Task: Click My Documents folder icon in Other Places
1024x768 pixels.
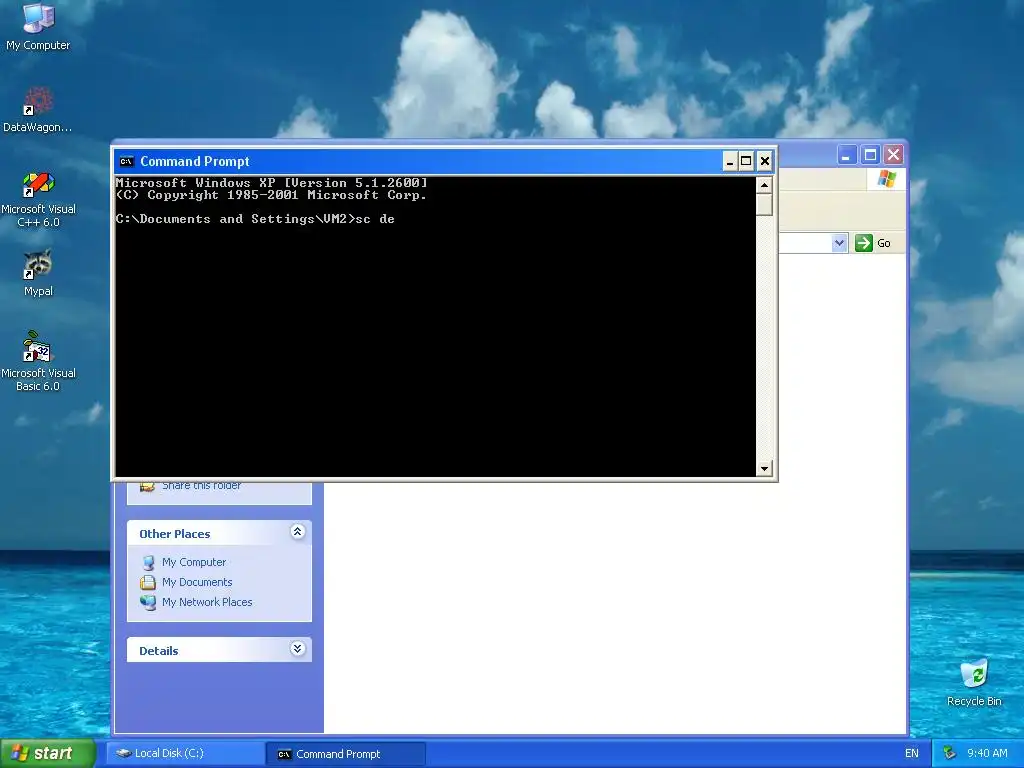Action: (x=148, y=582)
